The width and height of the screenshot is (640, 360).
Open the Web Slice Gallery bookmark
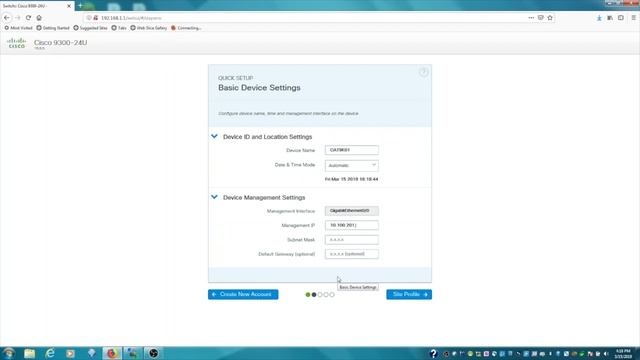[149, 28]
